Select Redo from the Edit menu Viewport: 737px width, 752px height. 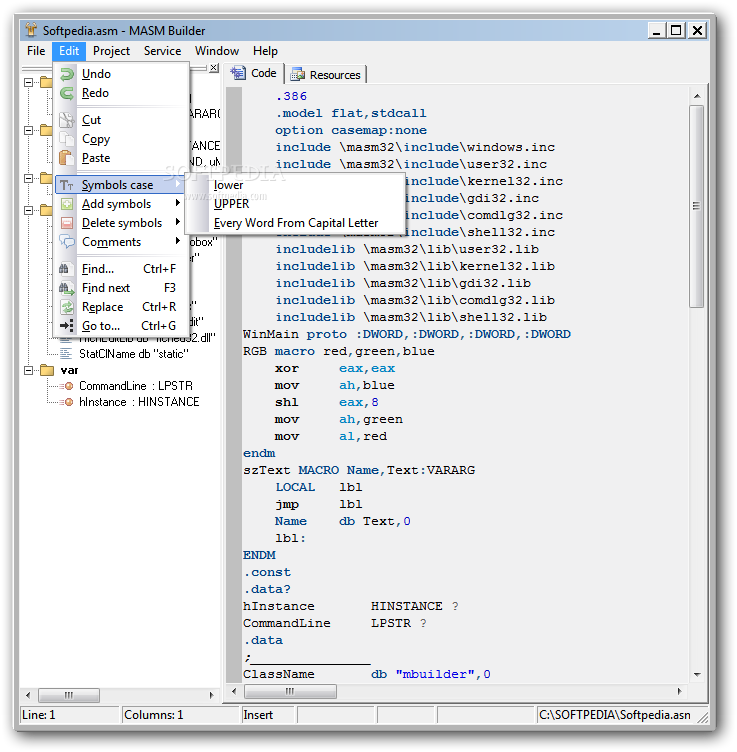pyautogui.click(x=120, y=93)
